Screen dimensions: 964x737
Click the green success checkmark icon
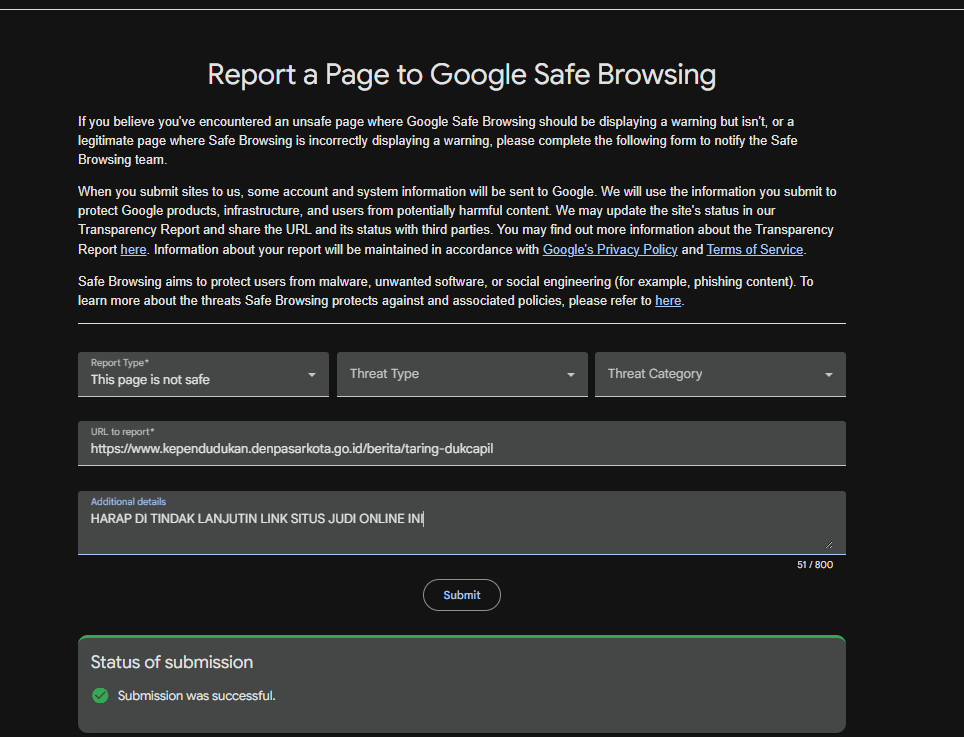click(x=100, y=695)
